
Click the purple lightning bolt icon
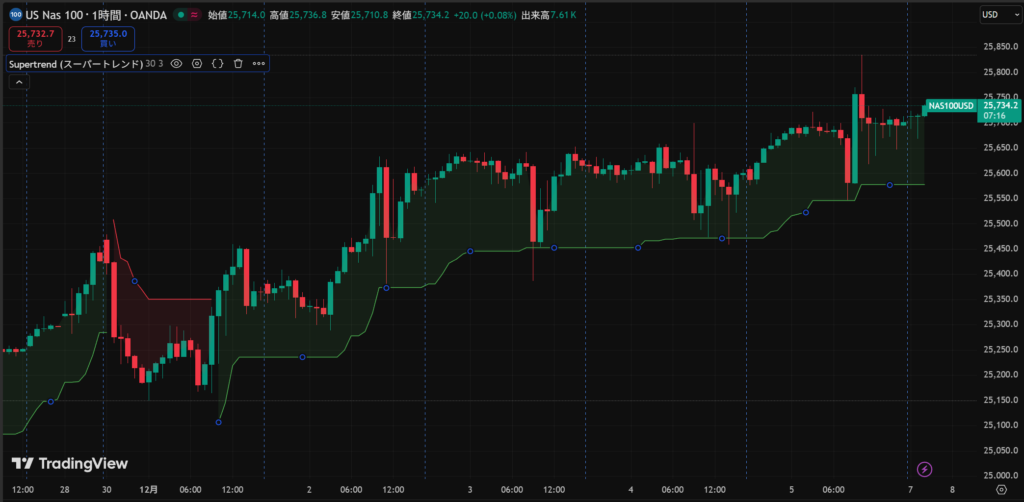point(925,468)
